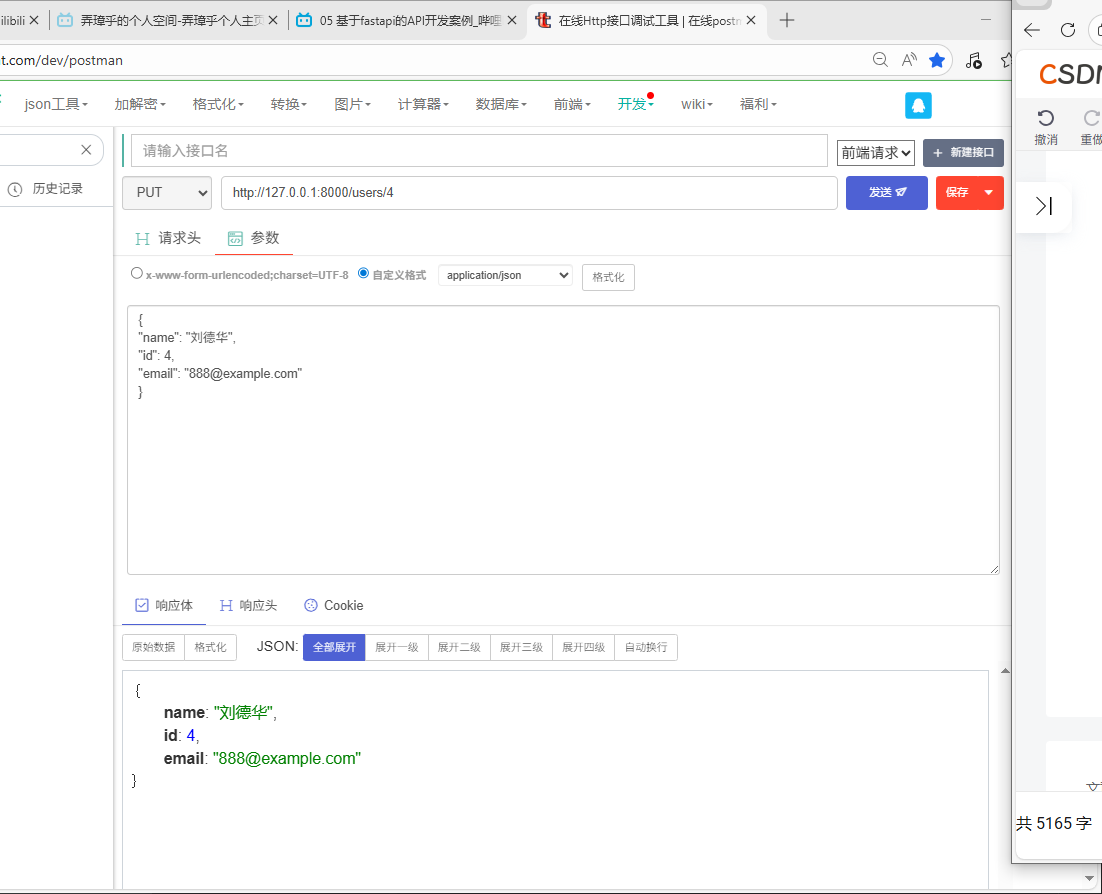The image size is (1102, 894).
Task: Open the application/json content type dropdown
Action: coord(505,276)
